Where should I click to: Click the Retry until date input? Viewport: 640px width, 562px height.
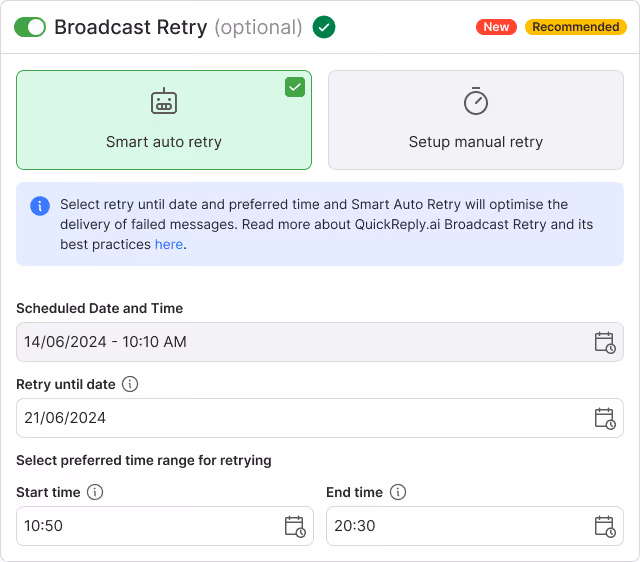click(320, 418)
